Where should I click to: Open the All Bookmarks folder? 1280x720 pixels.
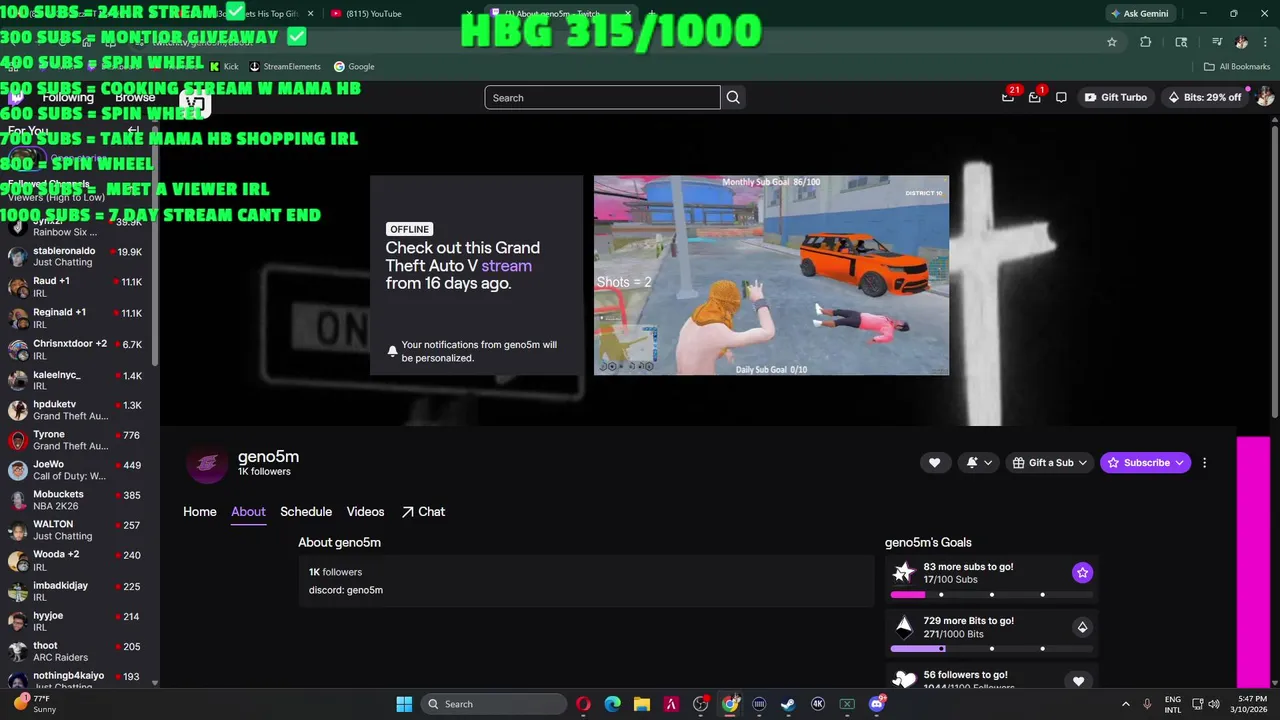click(x=1237, y=67)
